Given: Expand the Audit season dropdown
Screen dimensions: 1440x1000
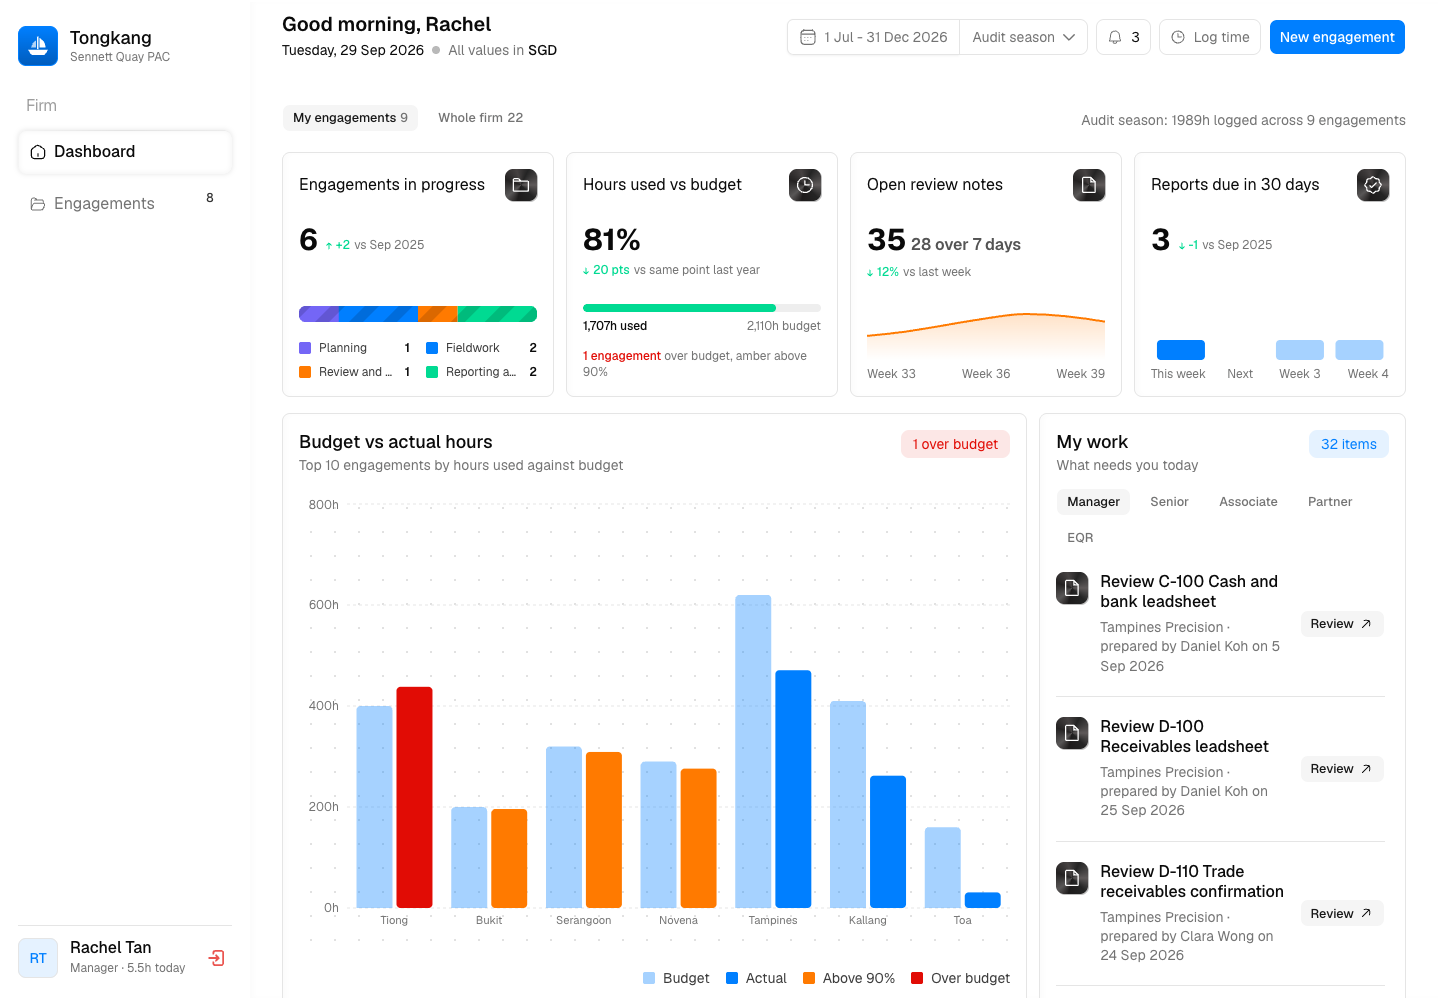Looking at the screenshot, I should [x=1023, y=37].
